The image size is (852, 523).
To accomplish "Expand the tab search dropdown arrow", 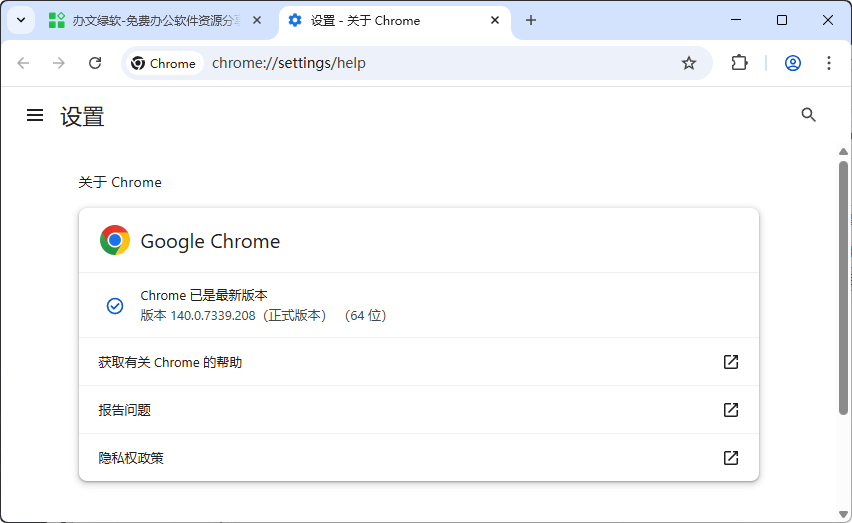I will (x=20, y=20).
